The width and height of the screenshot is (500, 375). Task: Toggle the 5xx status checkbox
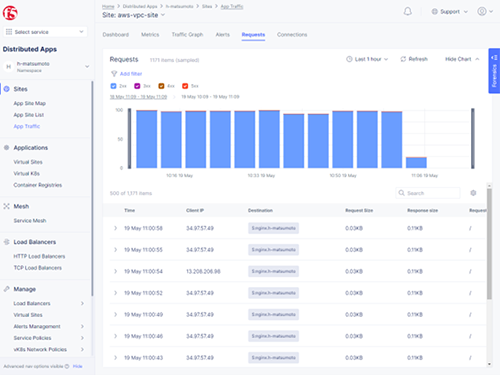point(185,86)
